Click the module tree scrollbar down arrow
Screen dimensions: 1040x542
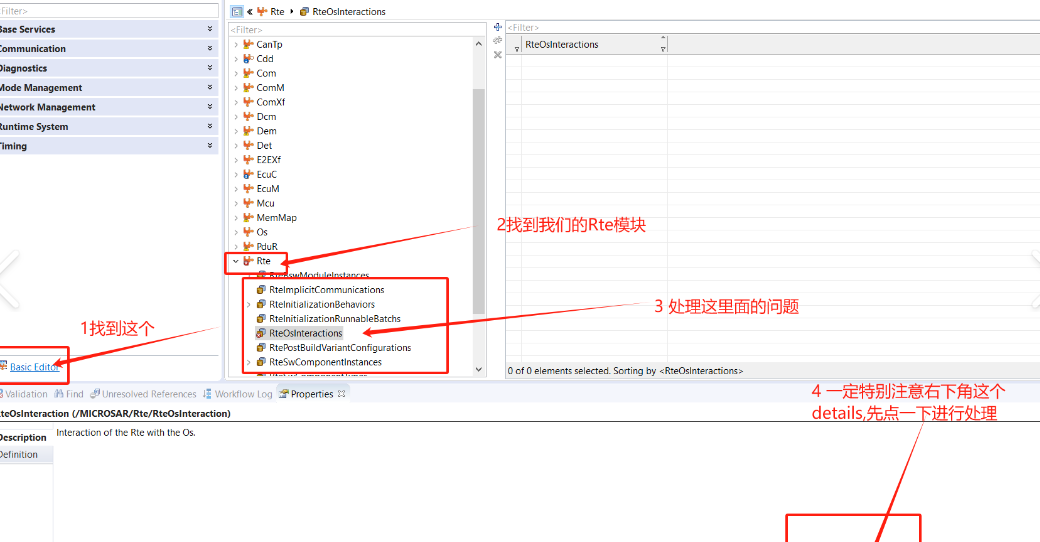(479, 370)
